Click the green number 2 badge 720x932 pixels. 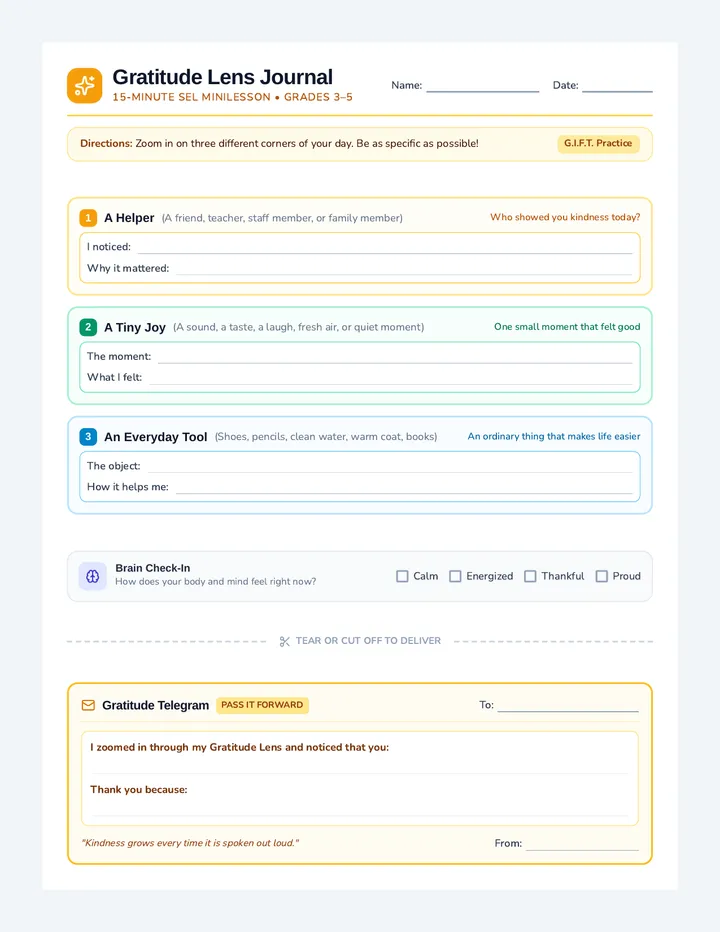pyautogui.click(x=88, y=327)
